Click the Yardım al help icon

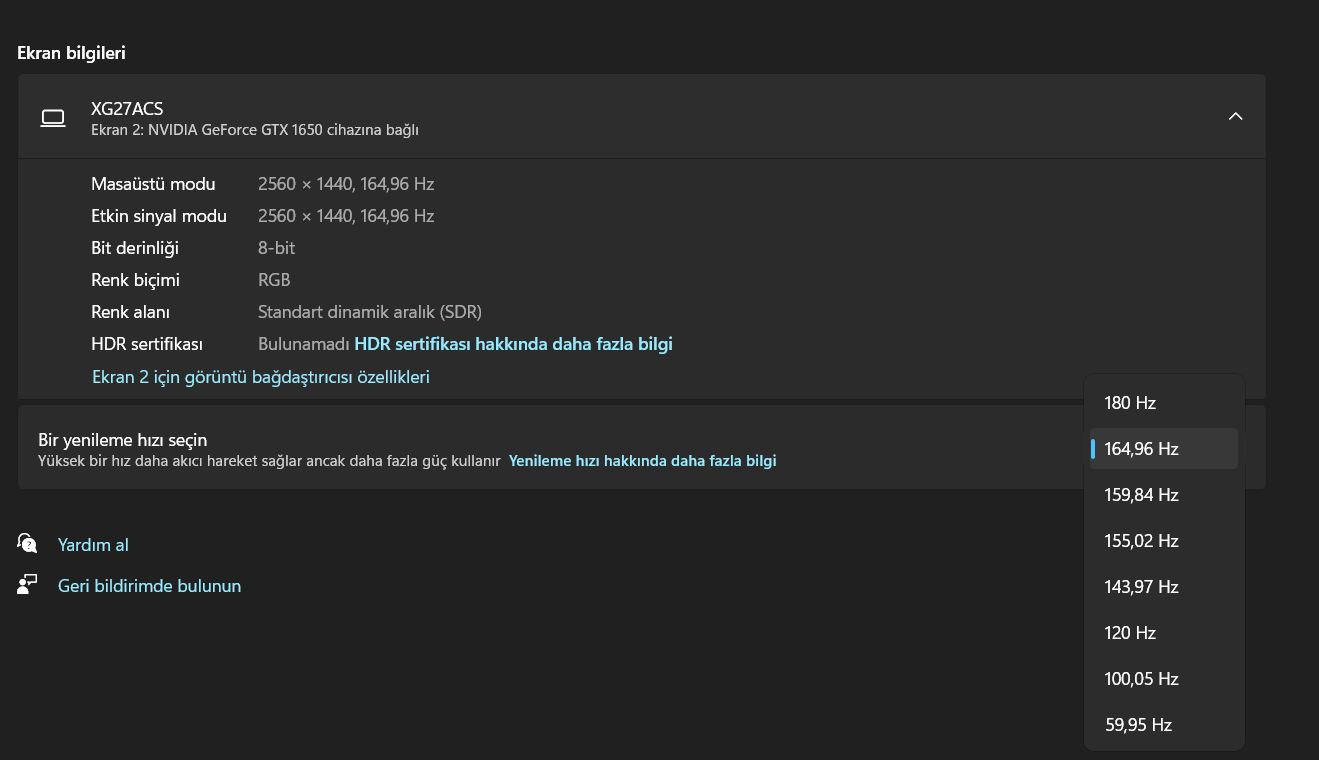coord(27,543)
